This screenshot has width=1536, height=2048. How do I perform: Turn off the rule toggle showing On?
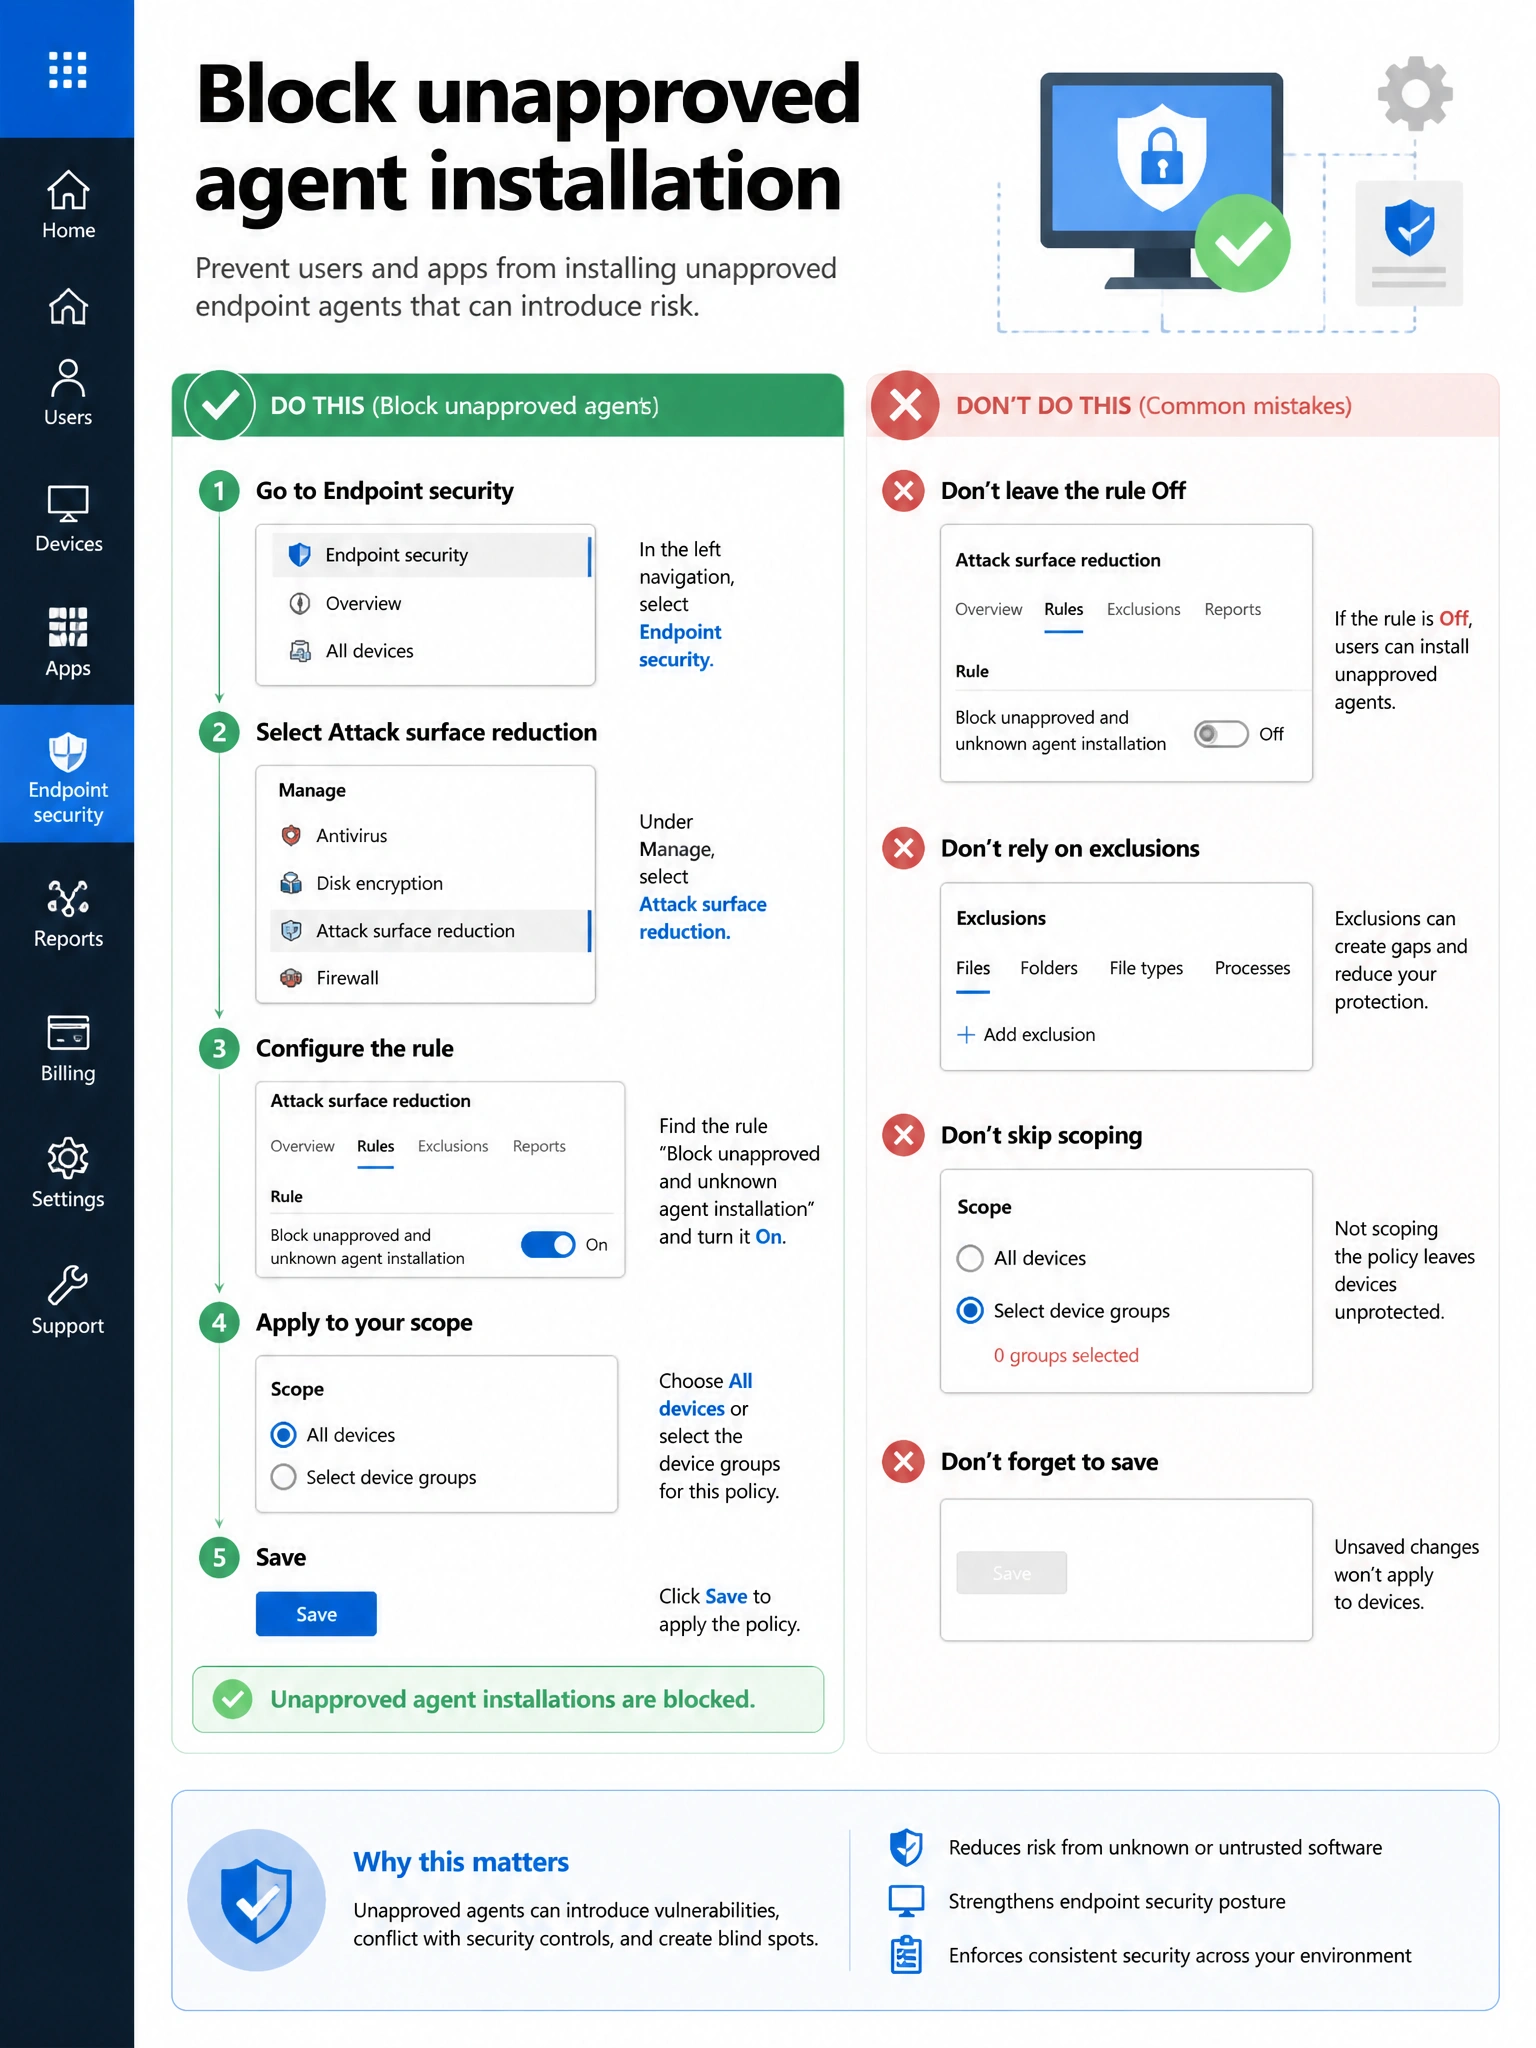pos(549,1244)
